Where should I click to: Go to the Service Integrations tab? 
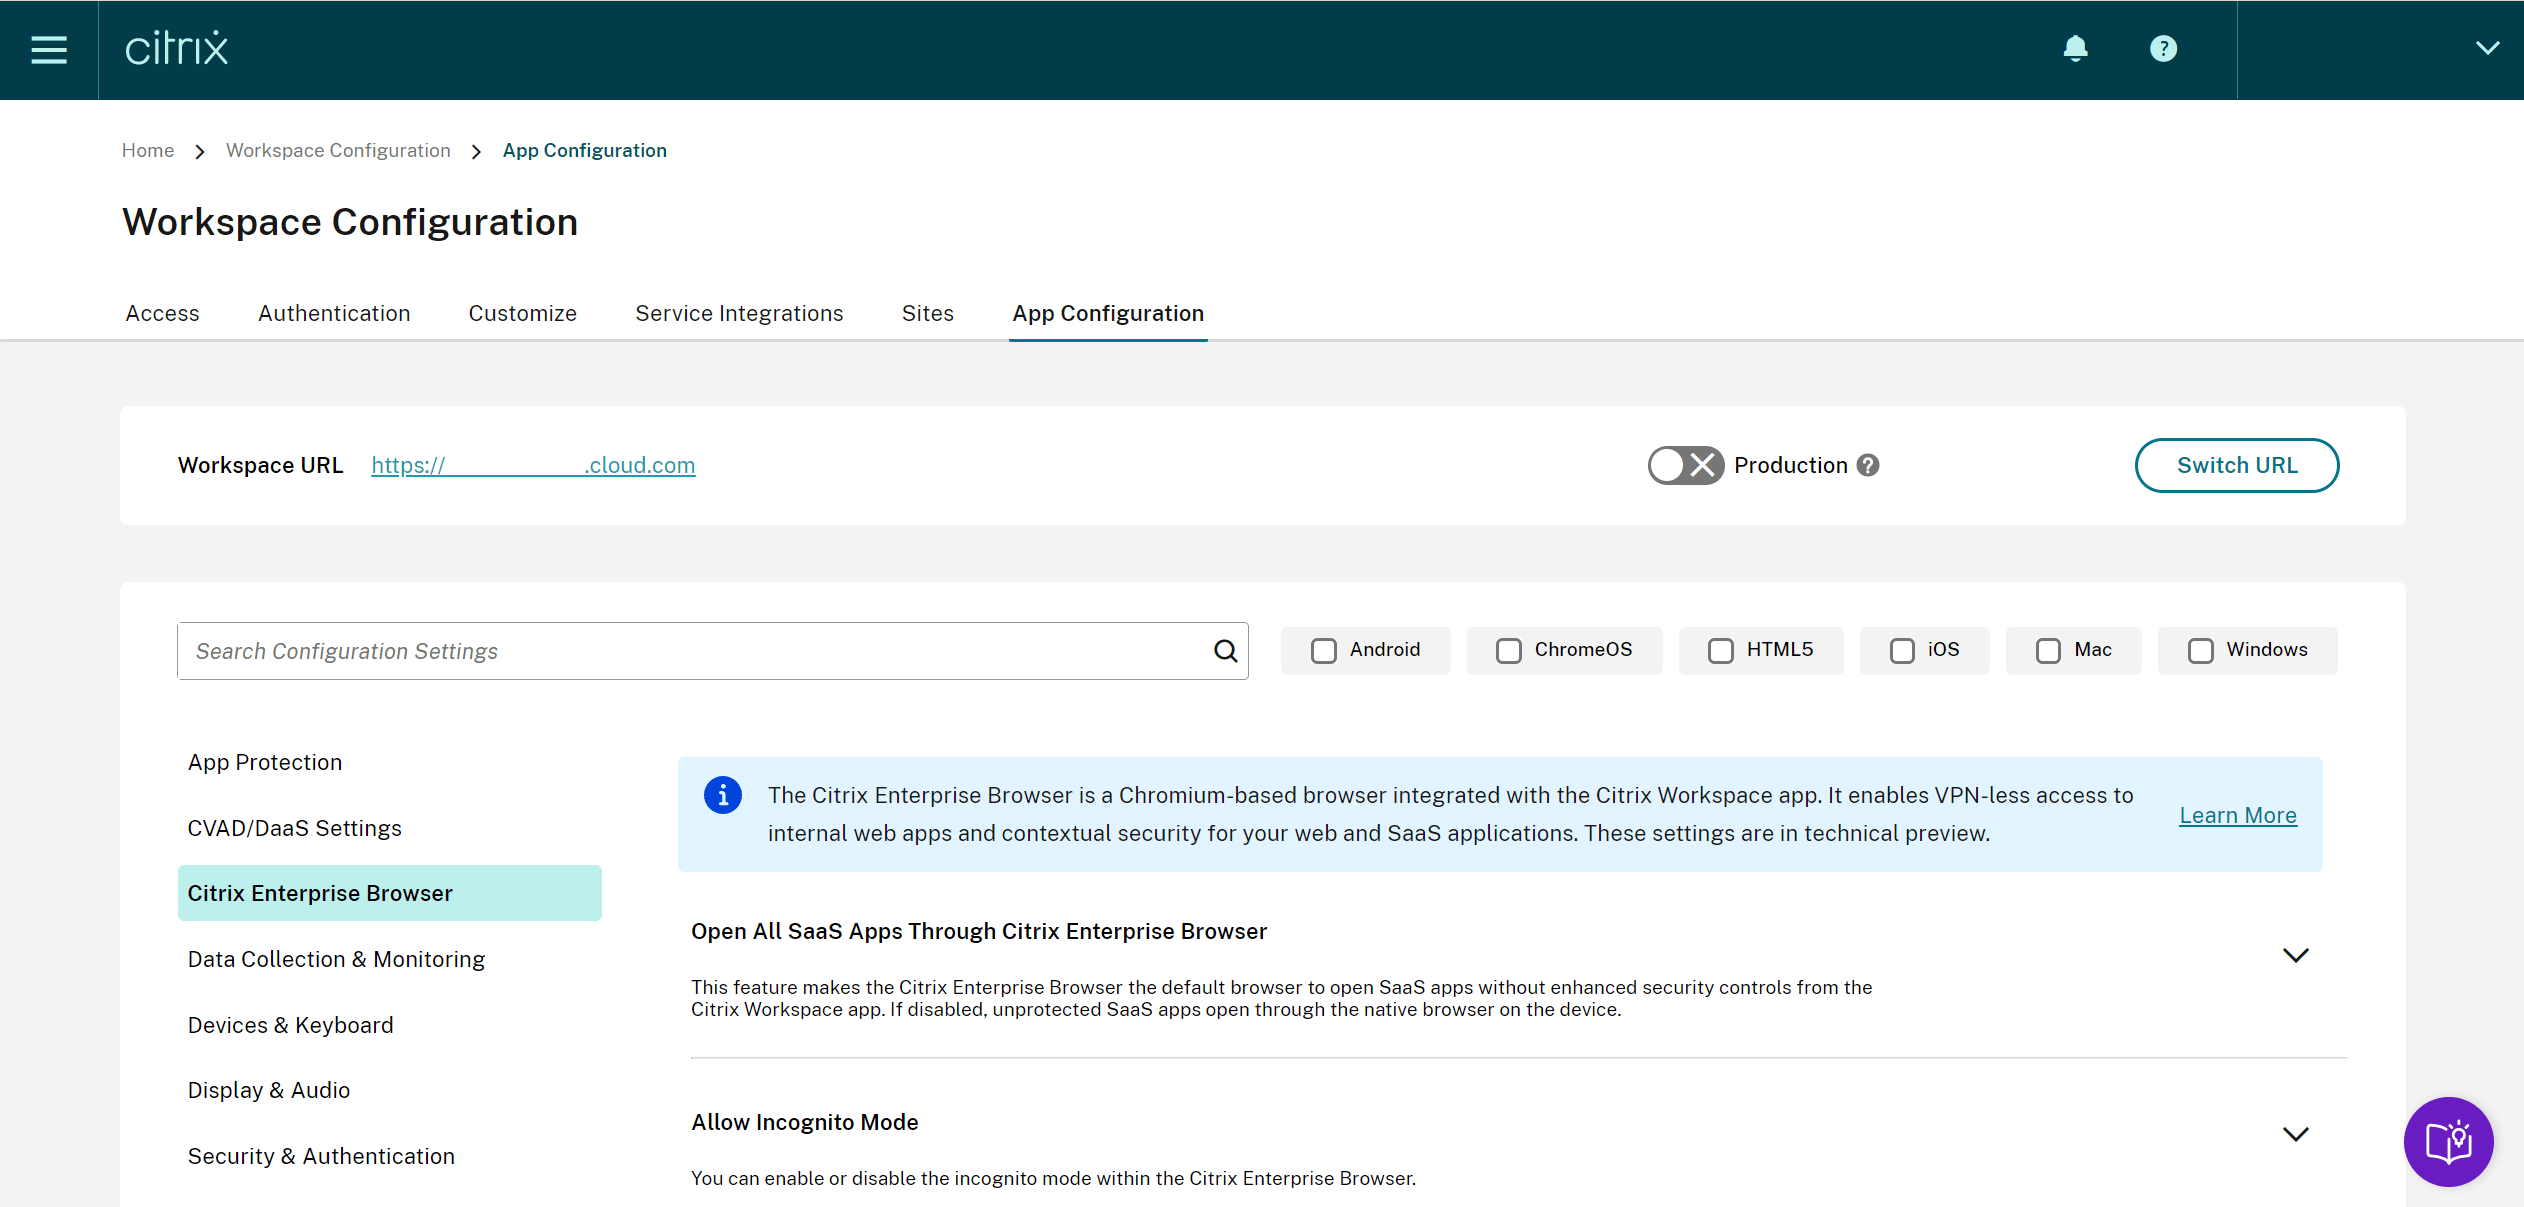coord(739,314)
